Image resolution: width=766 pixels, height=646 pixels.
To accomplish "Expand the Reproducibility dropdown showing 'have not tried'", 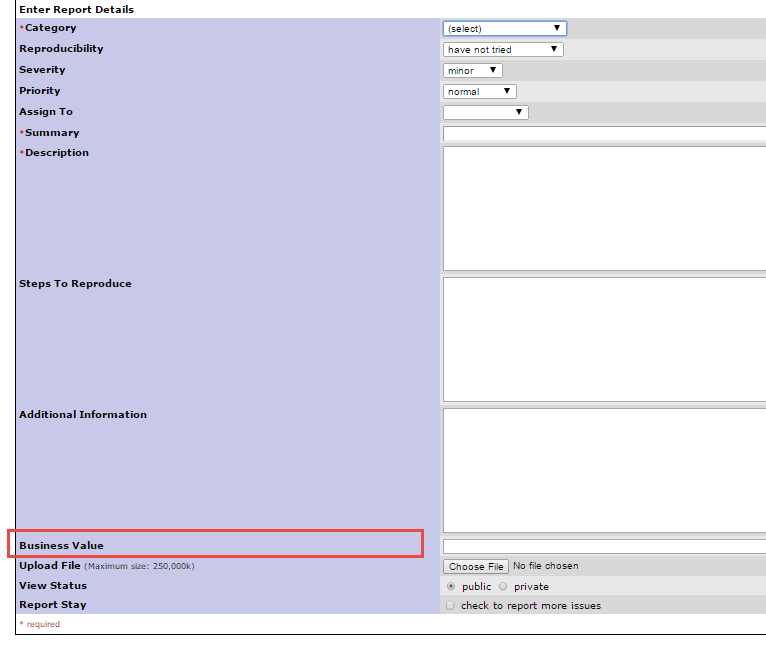I will pos(503,50).
